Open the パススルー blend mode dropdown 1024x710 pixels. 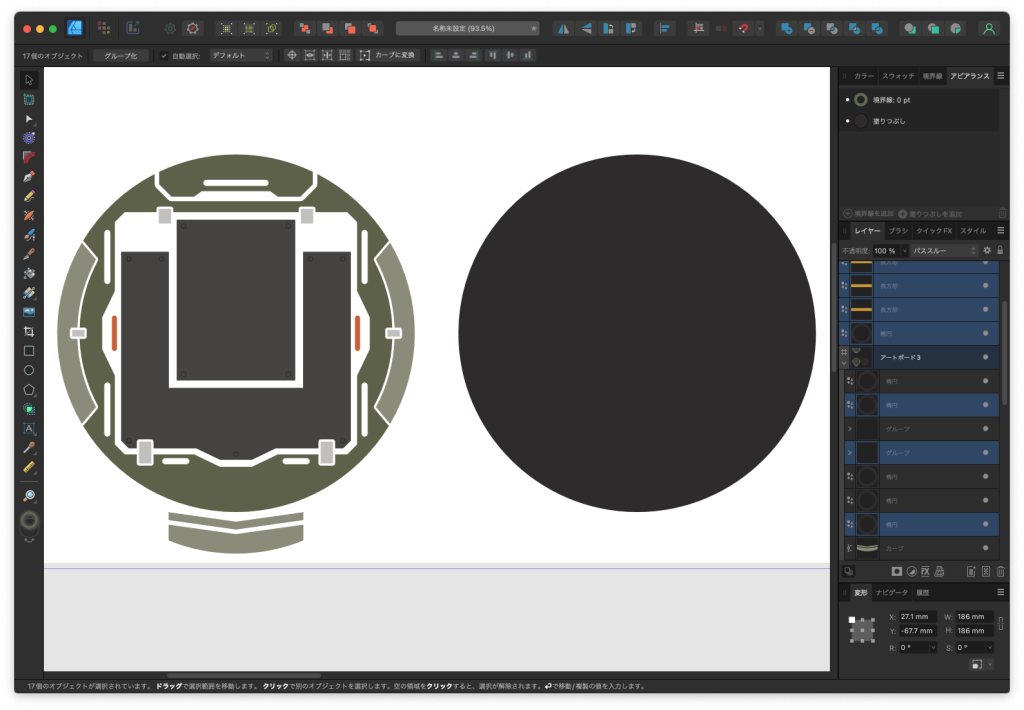point(943,250)
